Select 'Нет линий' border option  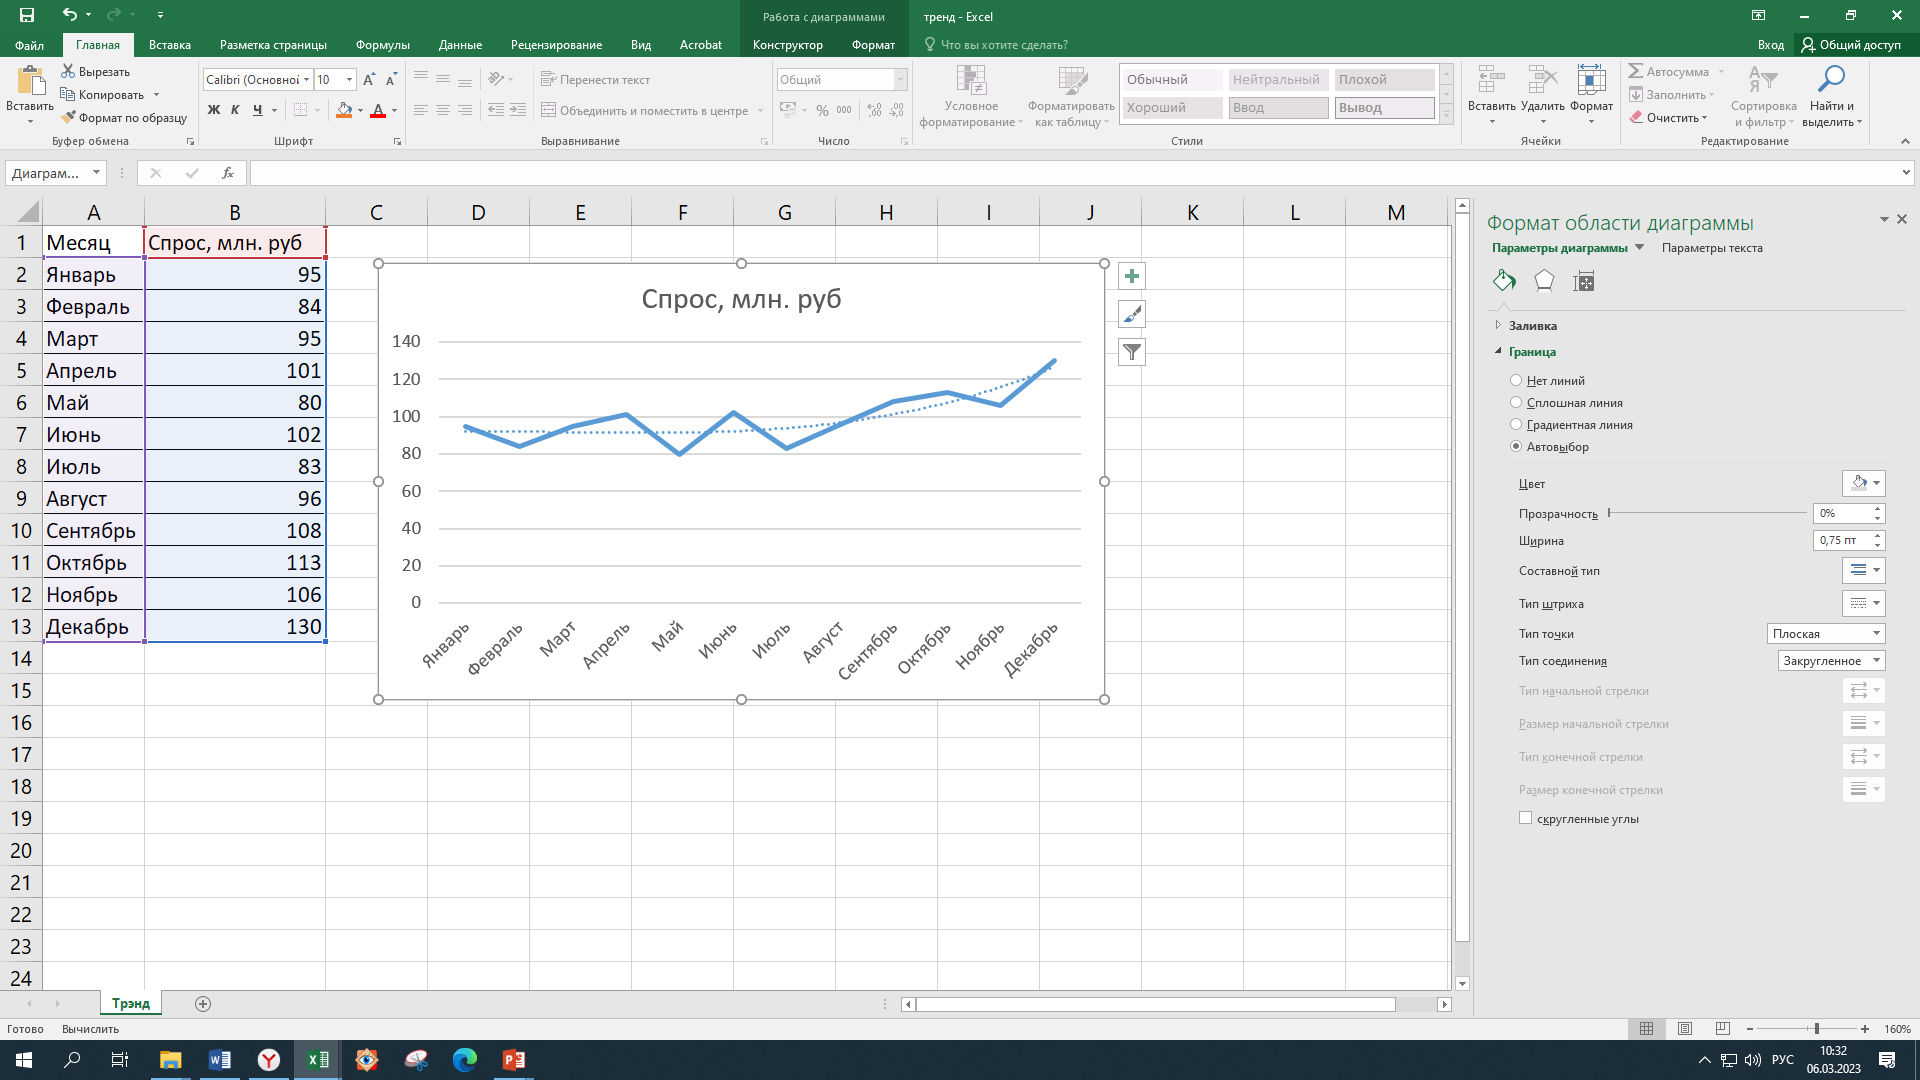point(1516,380)
